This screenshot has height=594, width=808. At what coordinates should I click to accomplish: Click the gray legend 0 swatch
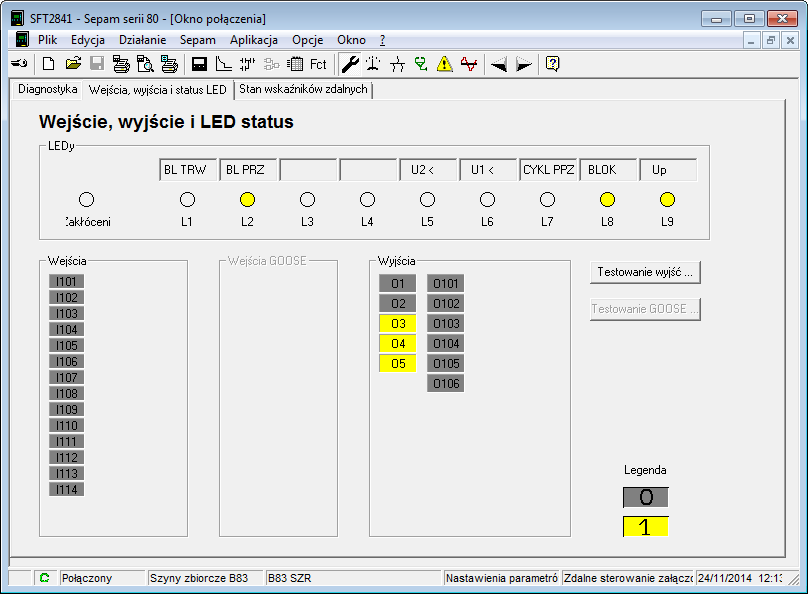pos(646,497)
